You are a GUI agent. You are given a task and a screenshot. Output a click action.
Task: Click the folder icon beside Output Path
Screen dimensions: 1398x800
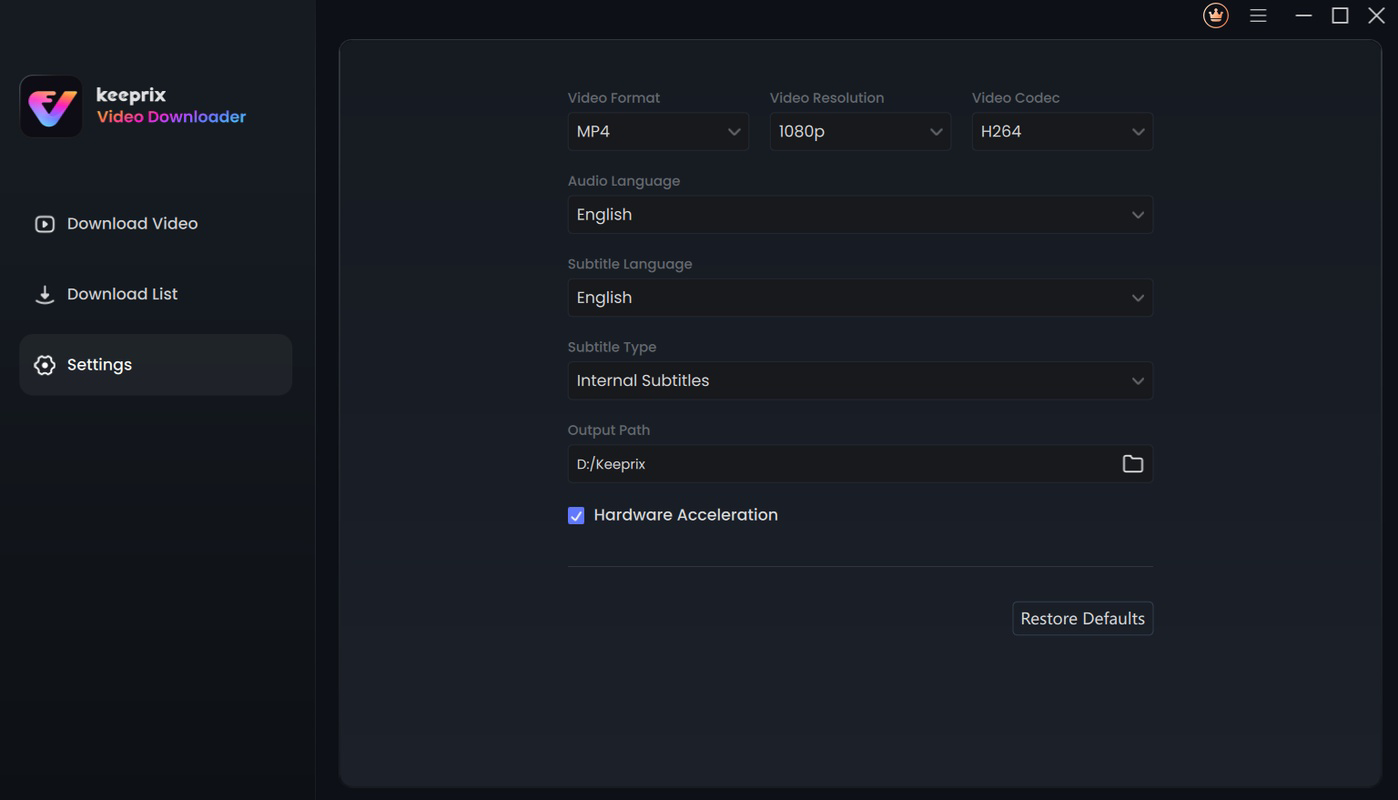coord(1133,463)
